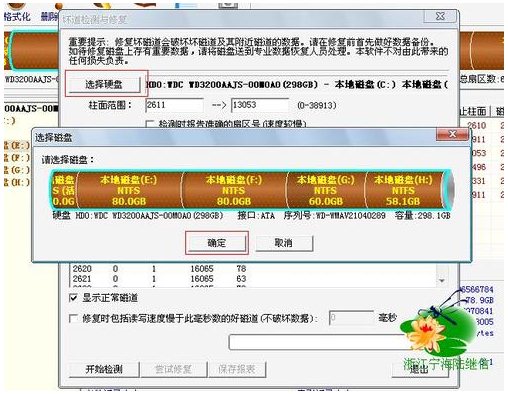Click the 选择硬盘 button
Screen dimensions: 508x394
click(x=104, y=84)
